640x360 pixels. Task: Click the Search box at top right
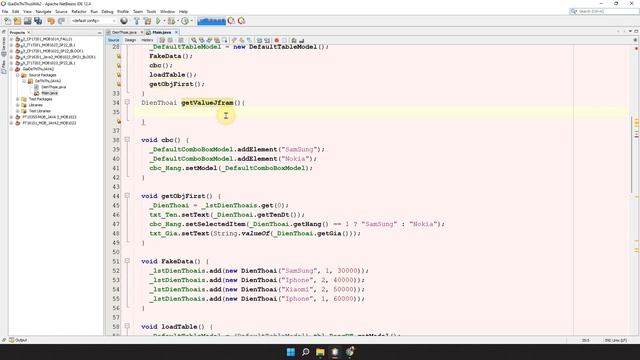click(604, 11)
